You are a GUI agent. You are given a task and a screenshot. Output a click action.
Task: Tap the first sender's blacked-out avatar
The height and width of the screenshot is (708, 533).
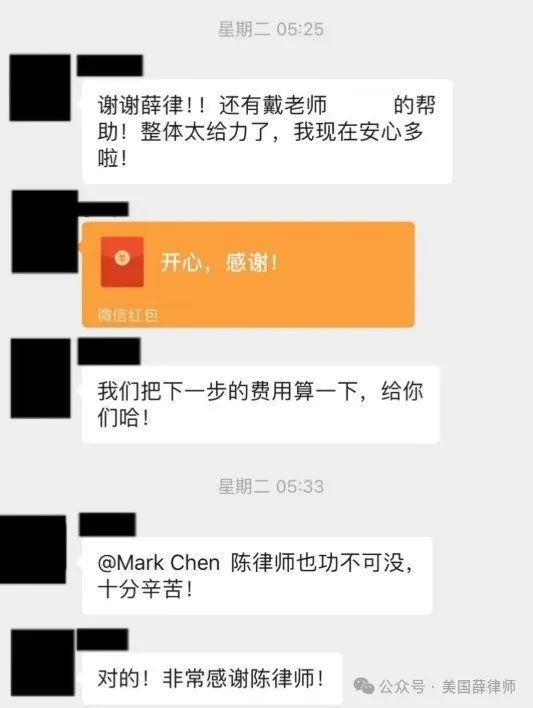click(40, 88)
